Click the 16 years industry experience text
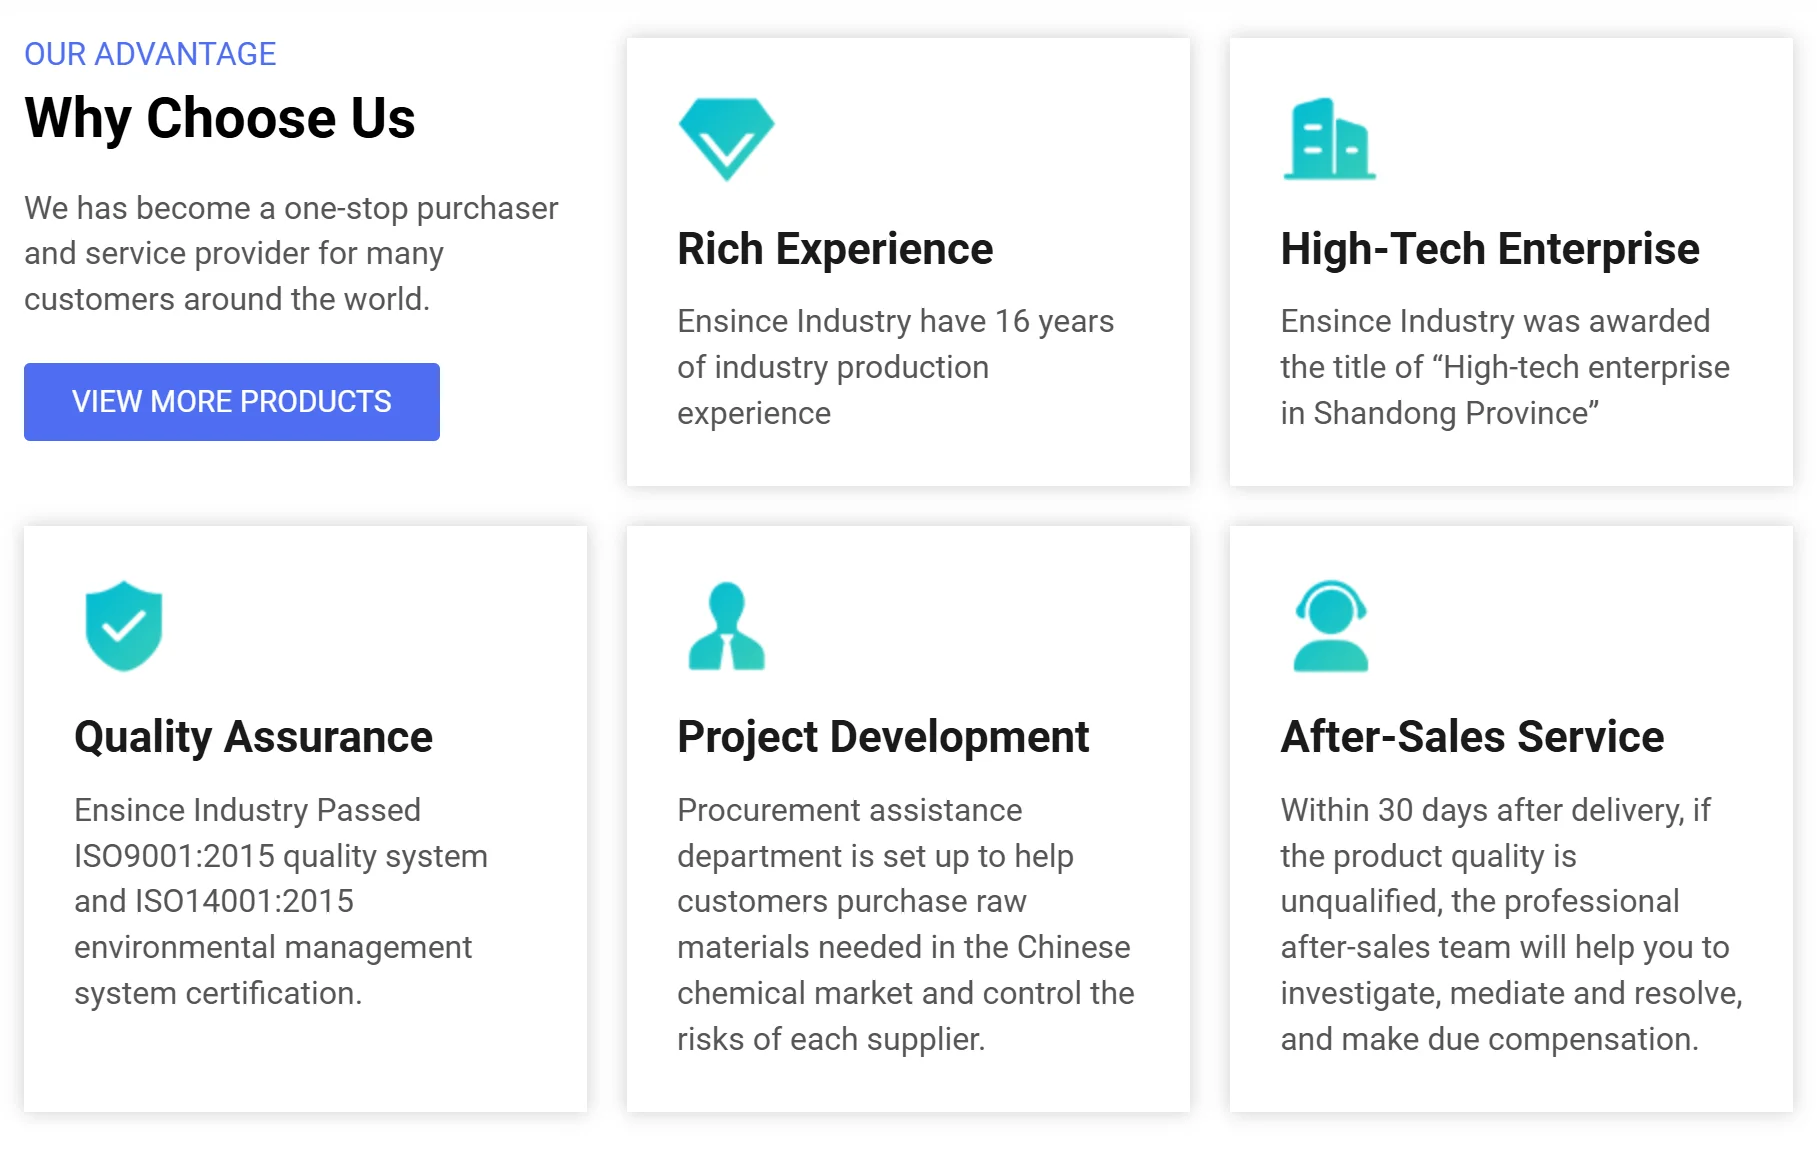1817x1159 pixels. (x=895, y=367)
